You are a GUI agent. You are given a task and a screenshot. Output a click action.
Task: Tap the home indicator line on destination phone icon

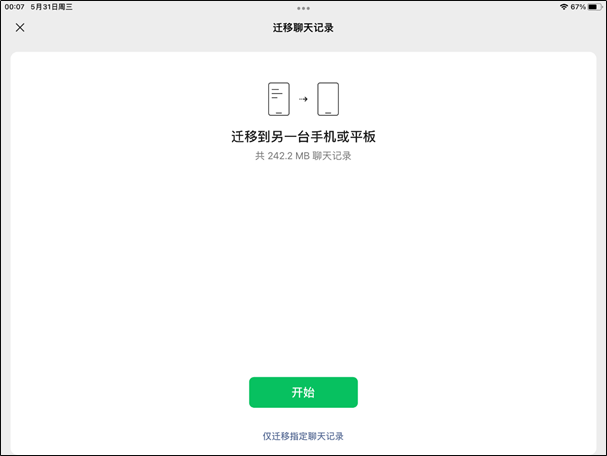tap(328, 113)
